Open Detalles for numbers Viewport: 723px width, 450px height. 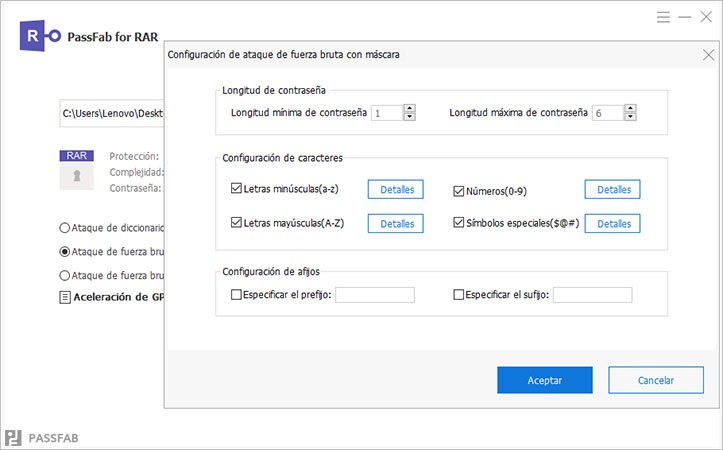click(x=612, y=189)
